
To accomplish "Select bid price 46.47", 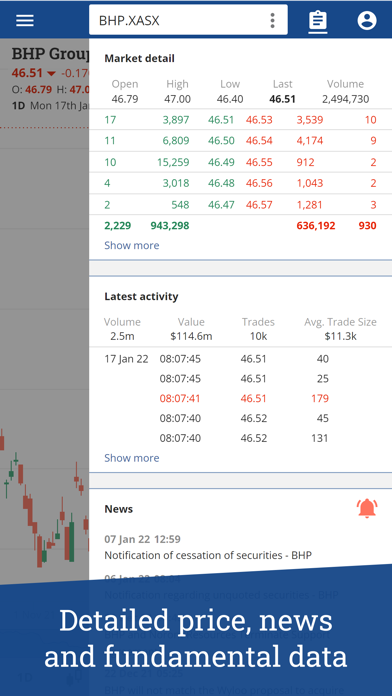I will click(221, 205).
